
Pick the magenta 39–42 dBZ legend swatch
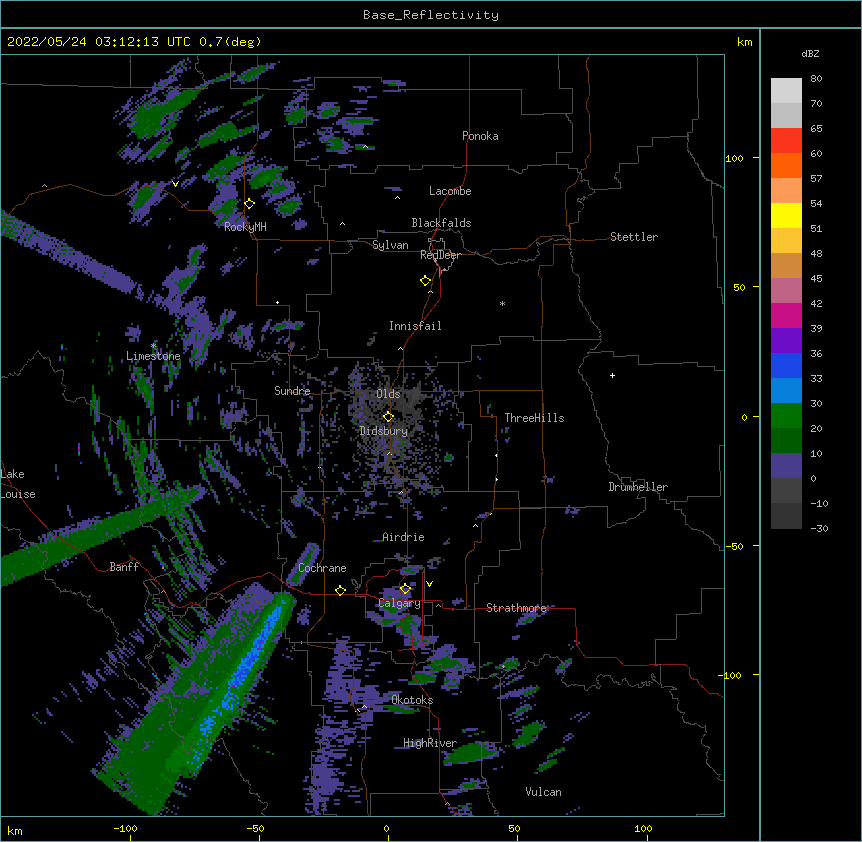[786, 315]
